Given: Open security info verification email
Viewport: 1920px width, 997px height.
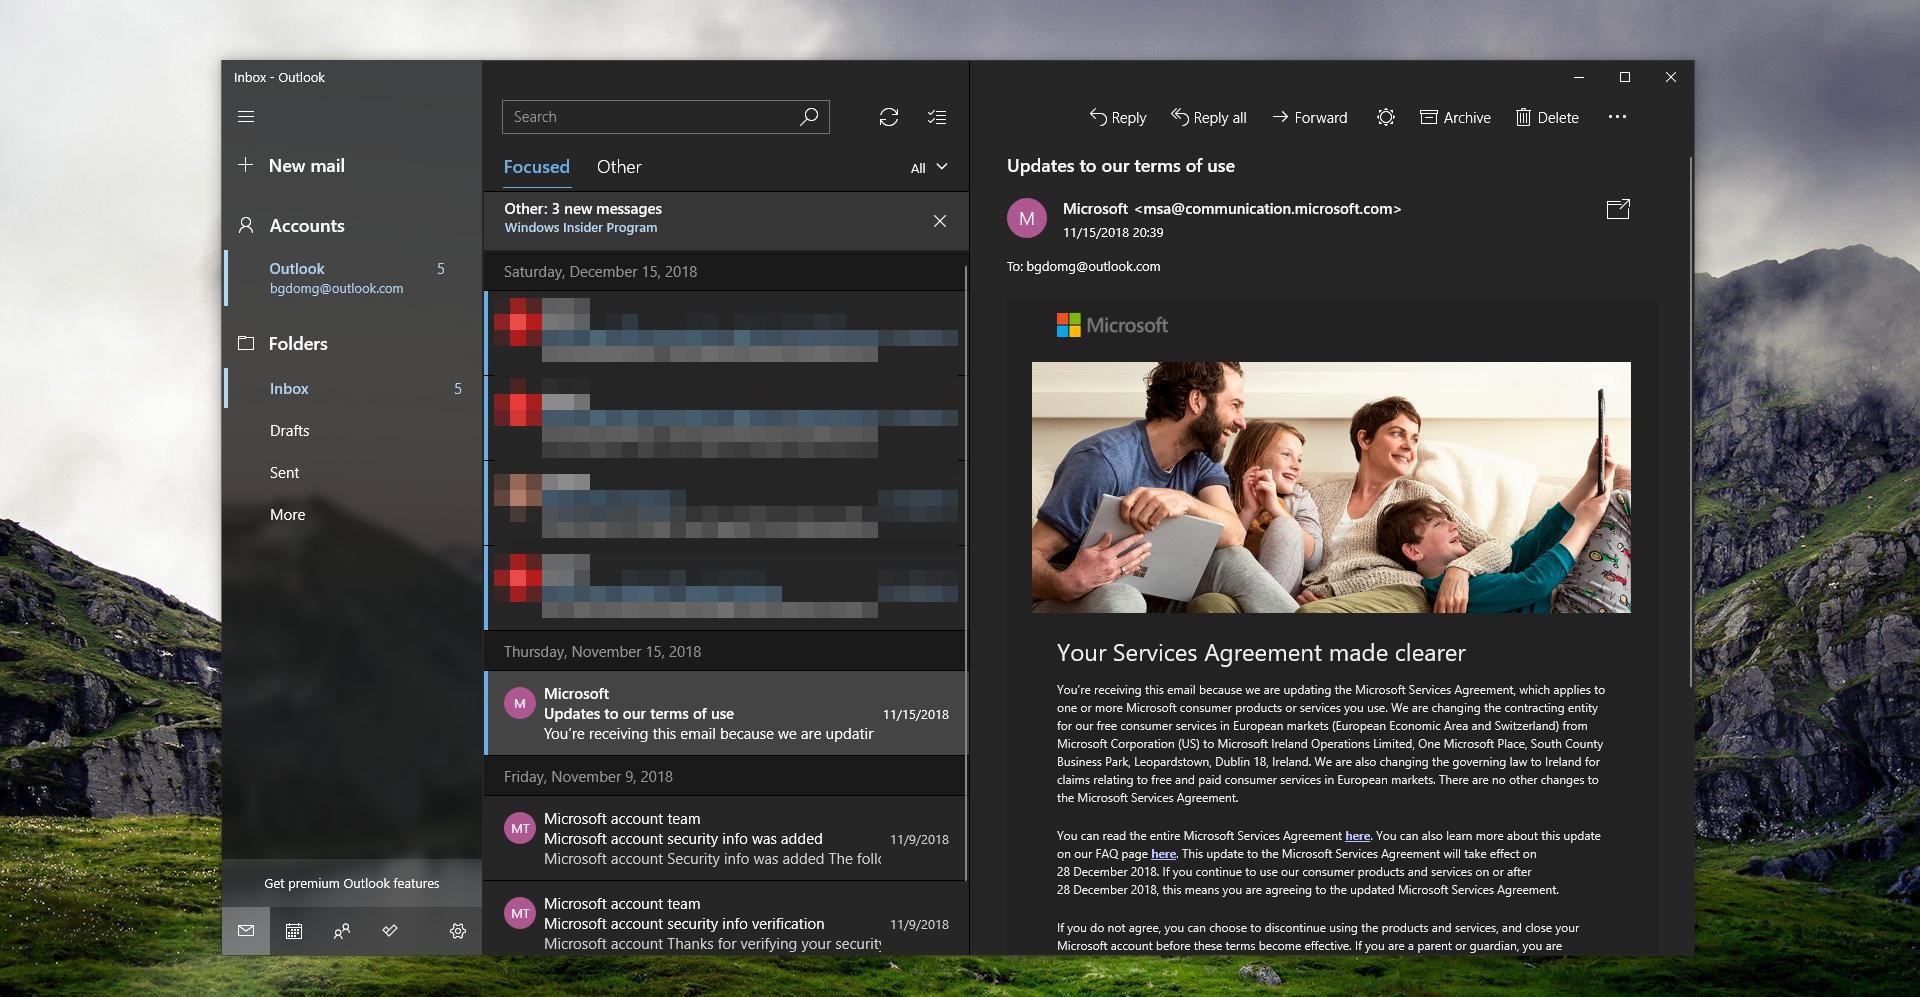Looking at the screenshot, I should click(x=726, y=920).
